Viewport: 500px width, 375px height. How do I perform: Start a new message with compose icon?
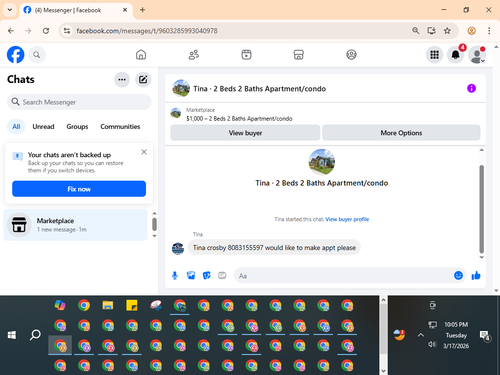click(143, 80)
